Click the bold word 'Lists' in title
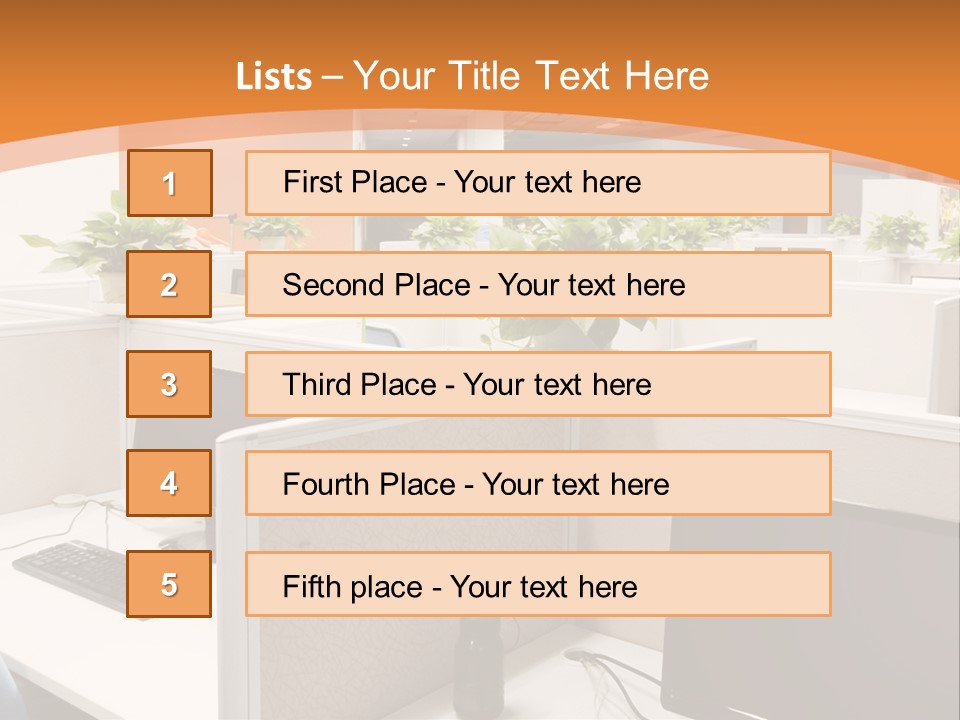 [x=274, y=77]
